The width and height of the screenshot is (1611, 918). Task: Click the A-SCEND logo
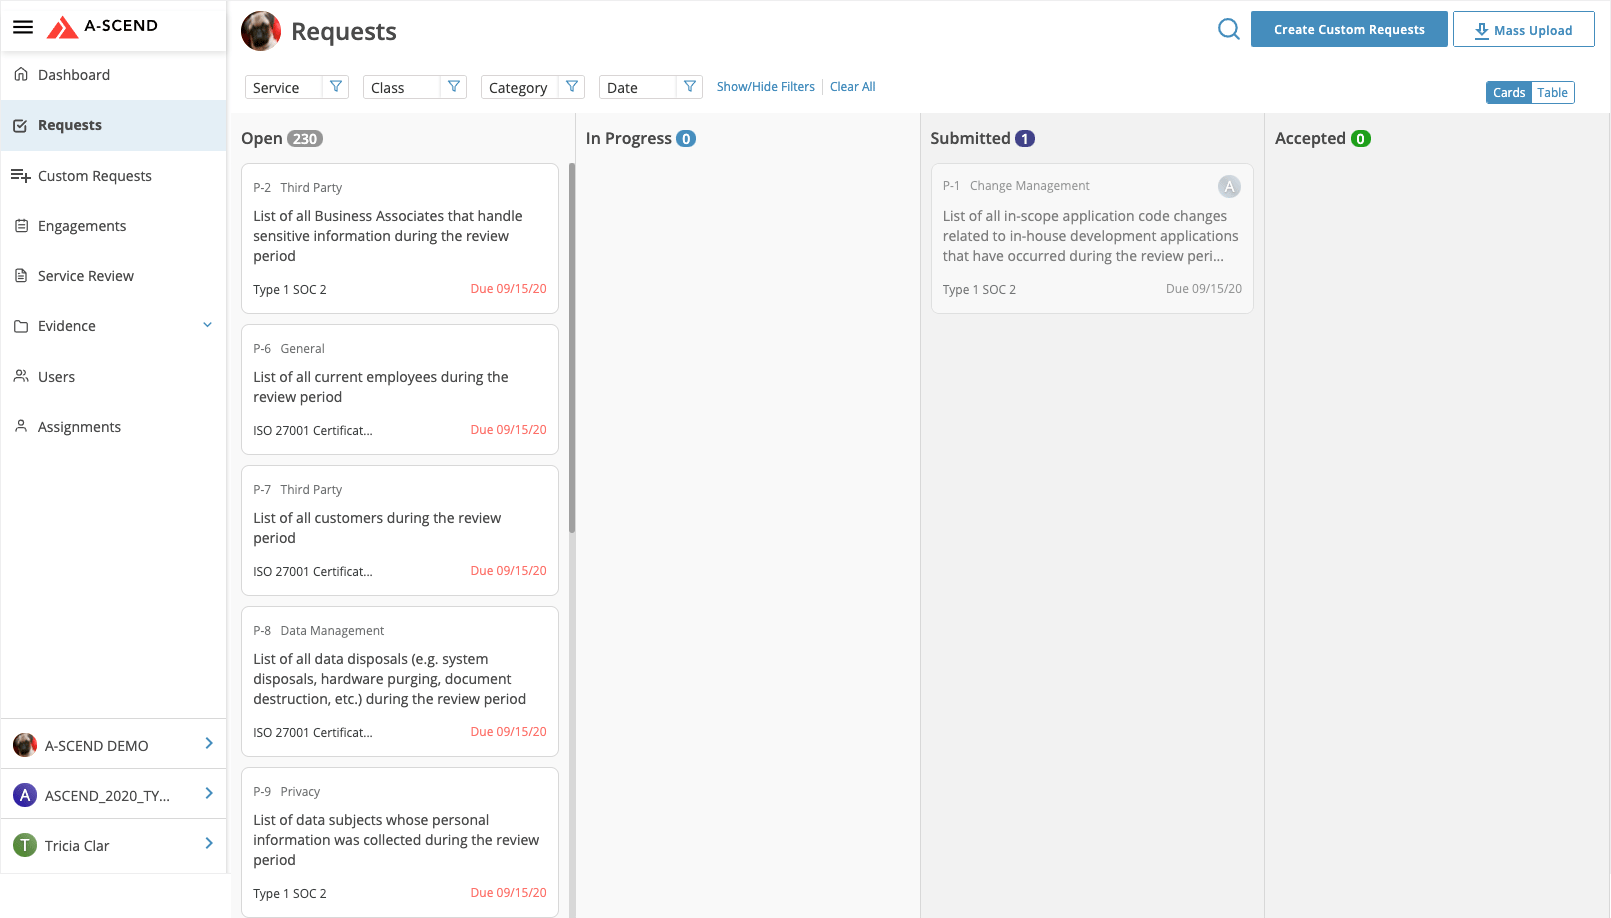pos(102,26)
